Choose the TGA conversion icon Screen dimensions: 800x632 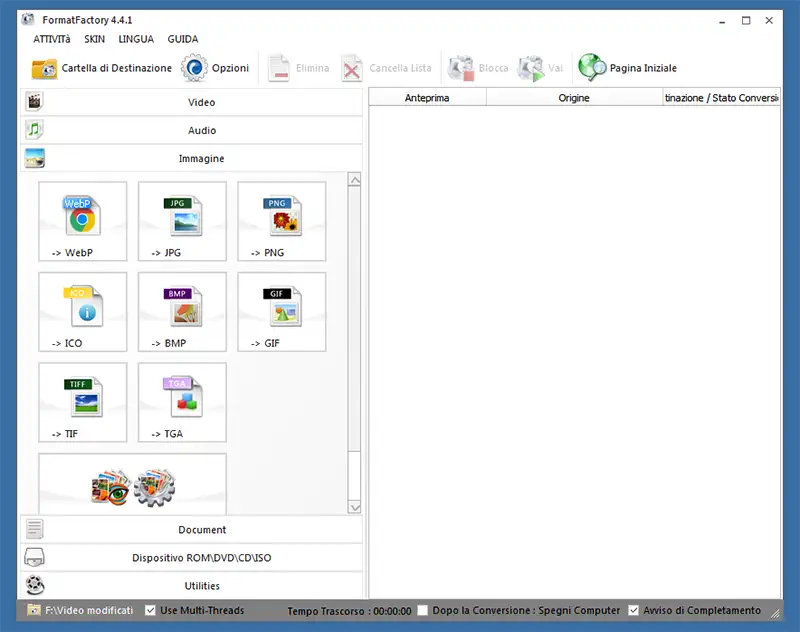click(x=183, y=397)
